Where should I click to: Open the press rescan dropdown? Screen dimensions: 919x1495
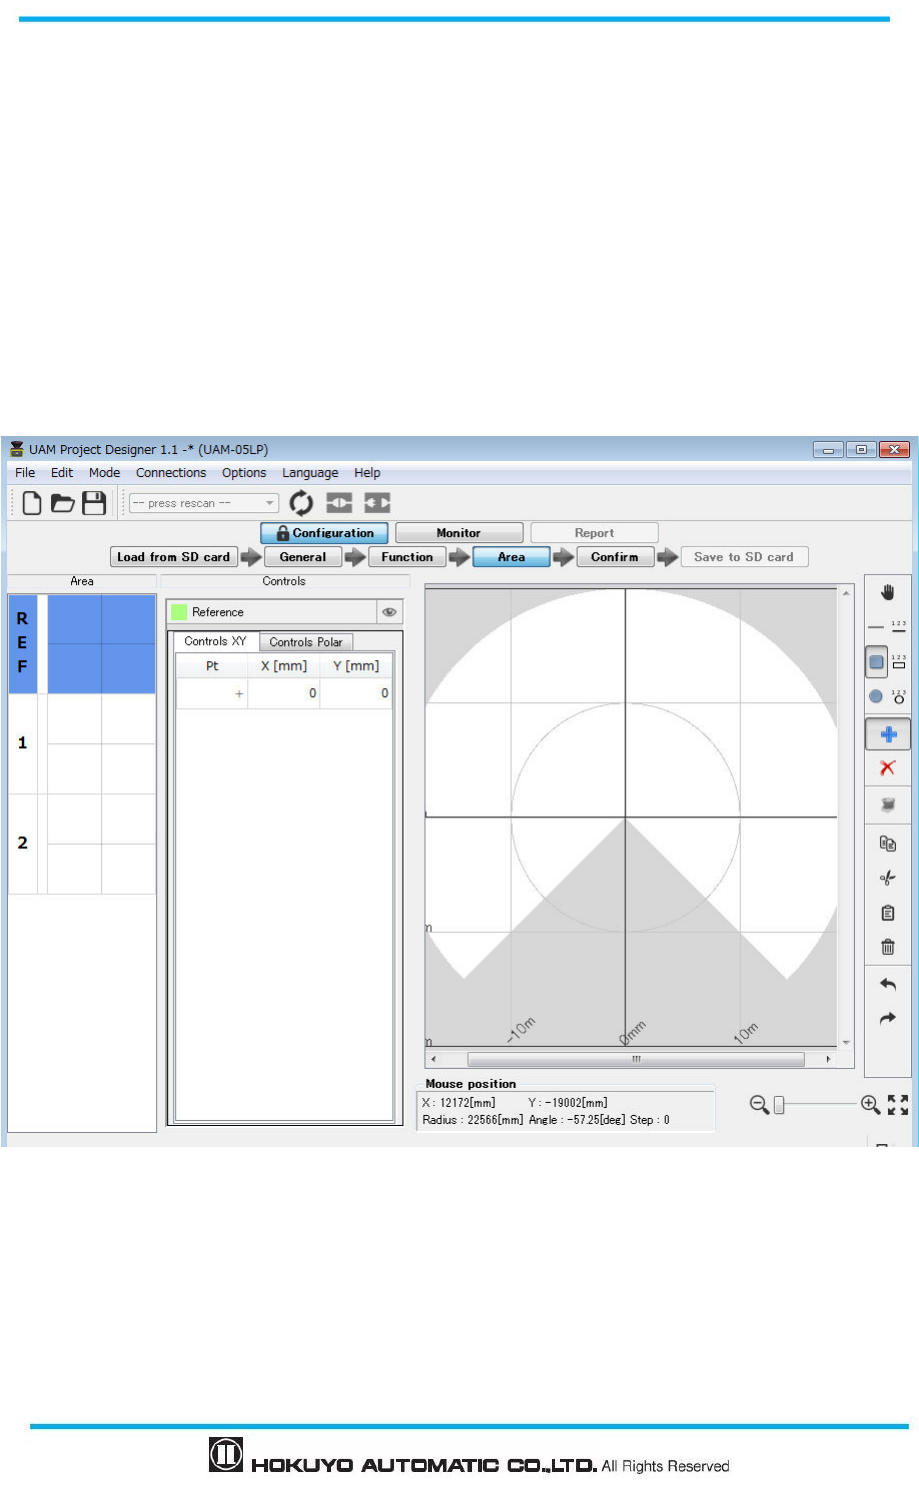pos(204,503)
